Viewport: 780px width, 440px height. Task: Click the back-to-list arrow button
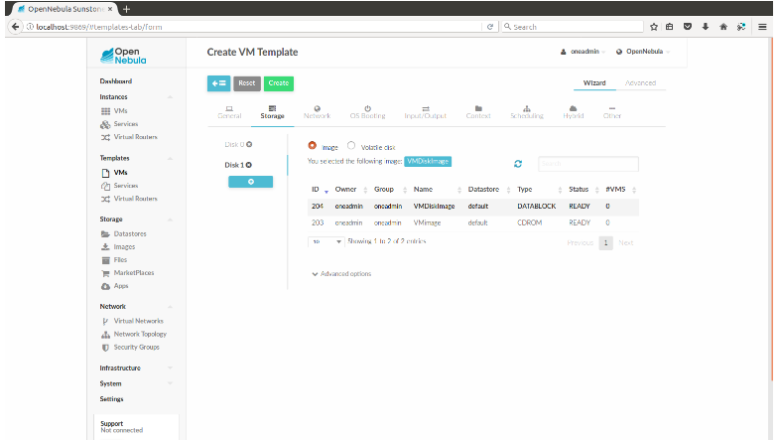coord(218,83)
